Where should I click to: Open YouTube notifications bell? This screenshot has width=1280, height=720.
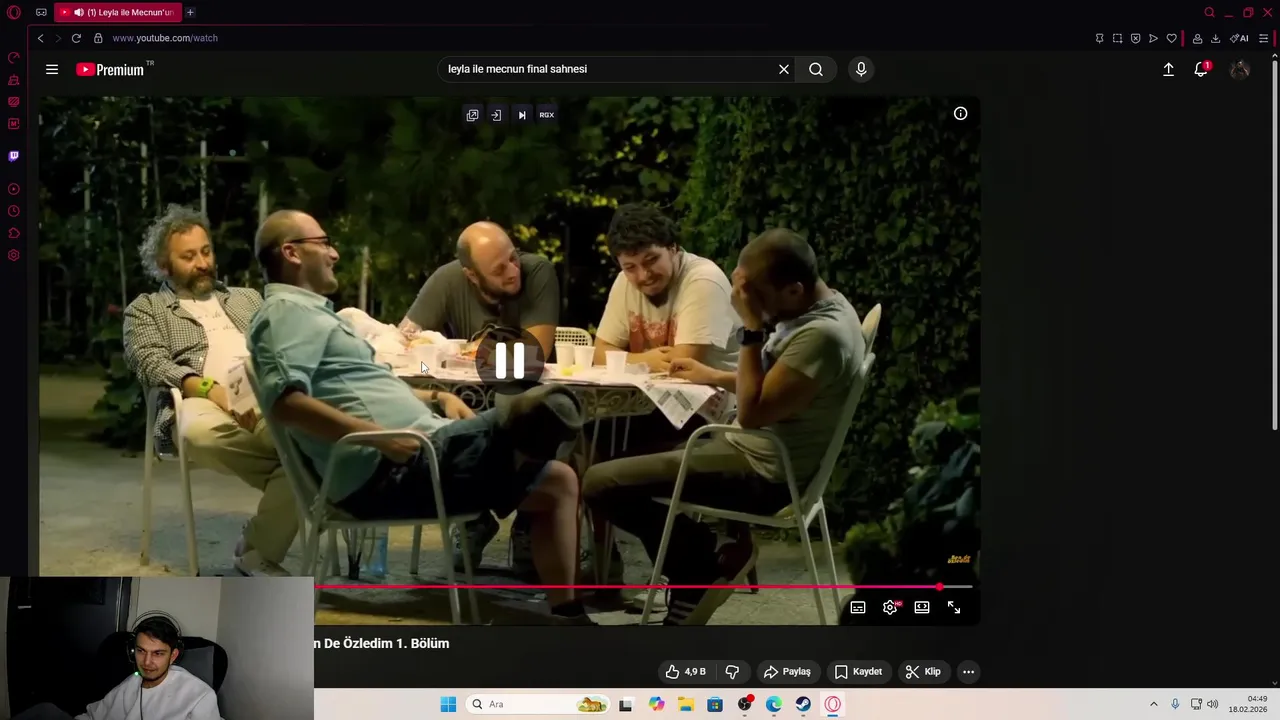[x=1201, y=69]
